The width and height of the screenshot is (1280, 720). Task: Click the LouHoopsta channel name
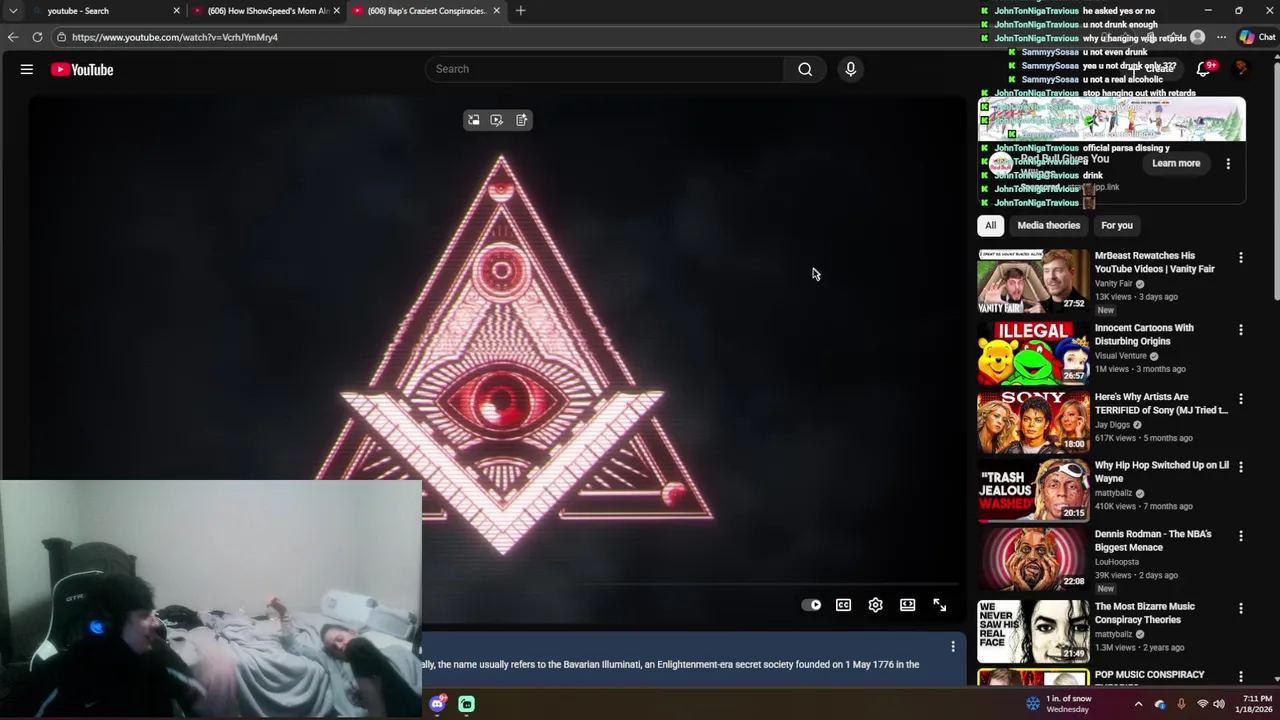(1119, 562)
